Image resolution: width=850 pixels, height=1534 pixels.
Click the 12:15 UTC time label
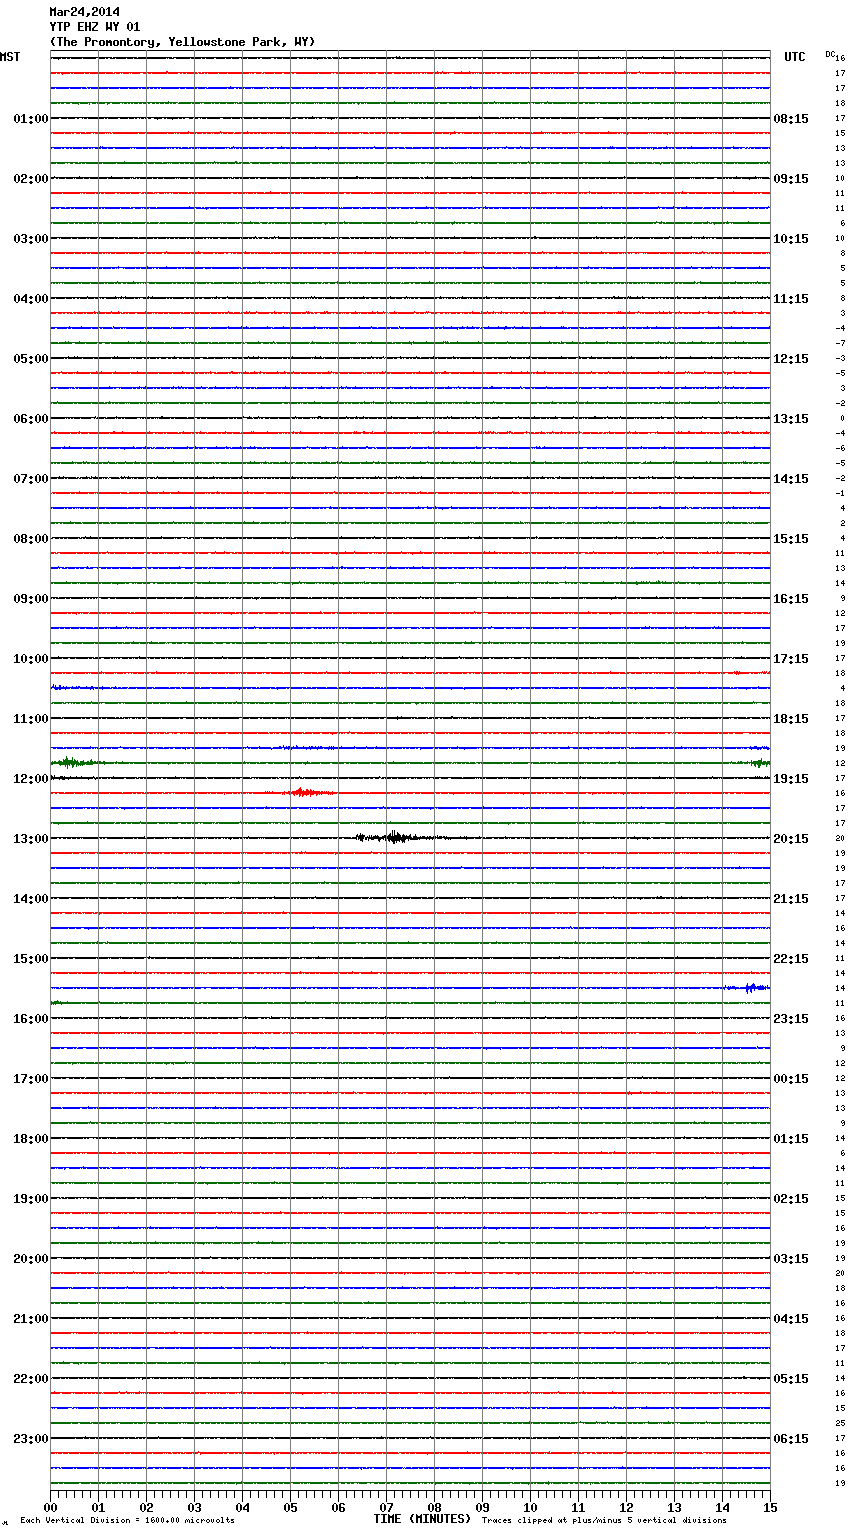coord(791,359)
